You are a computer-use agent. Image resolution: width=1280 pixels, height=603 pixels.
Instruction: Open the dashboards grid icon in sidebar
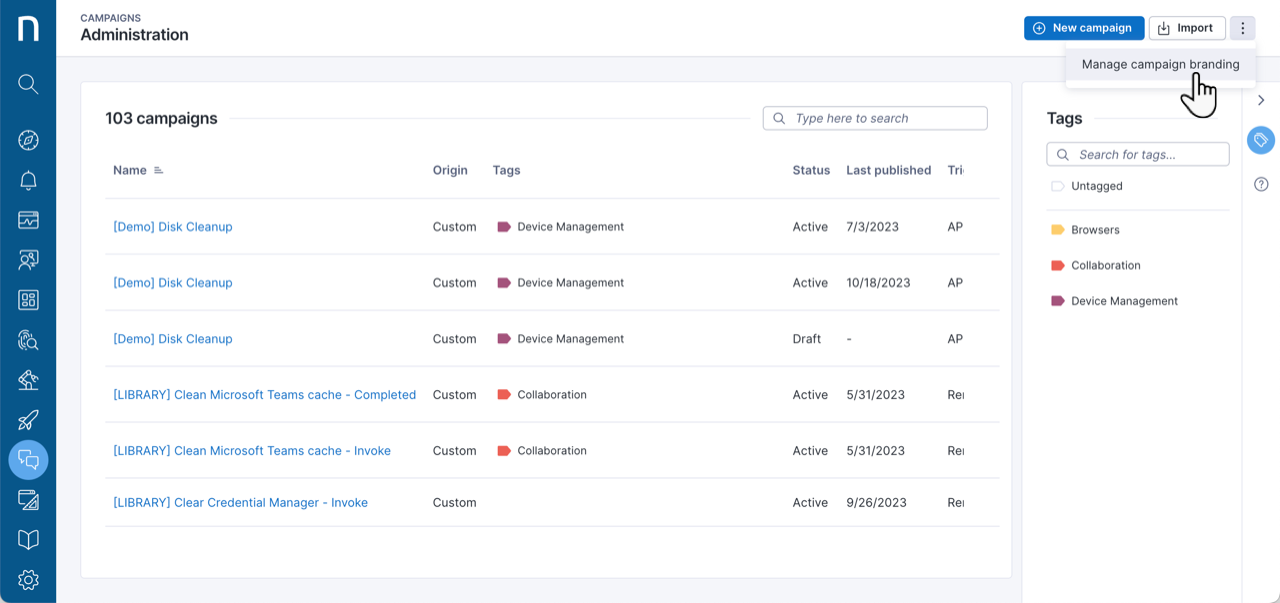(28, 300)
